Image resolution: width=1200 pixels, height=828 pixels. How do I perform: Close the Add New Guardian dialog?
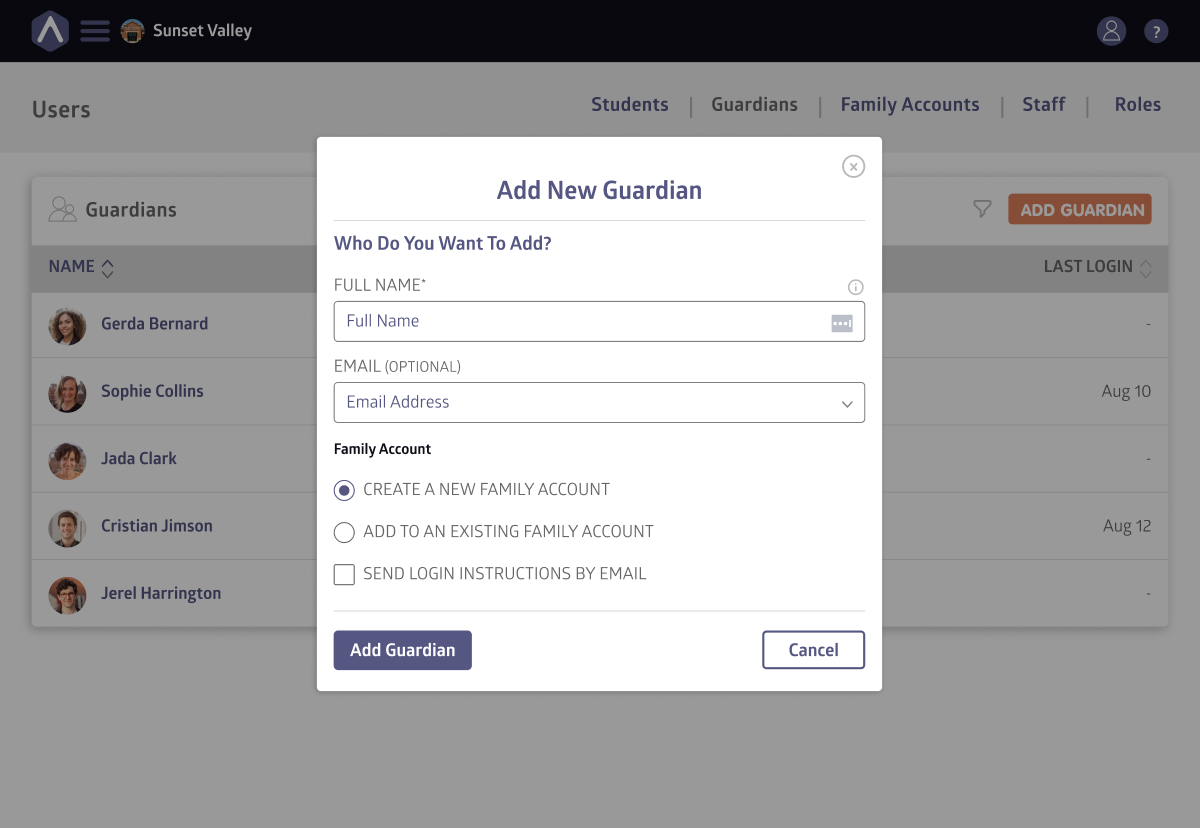[x=853, y=167]
